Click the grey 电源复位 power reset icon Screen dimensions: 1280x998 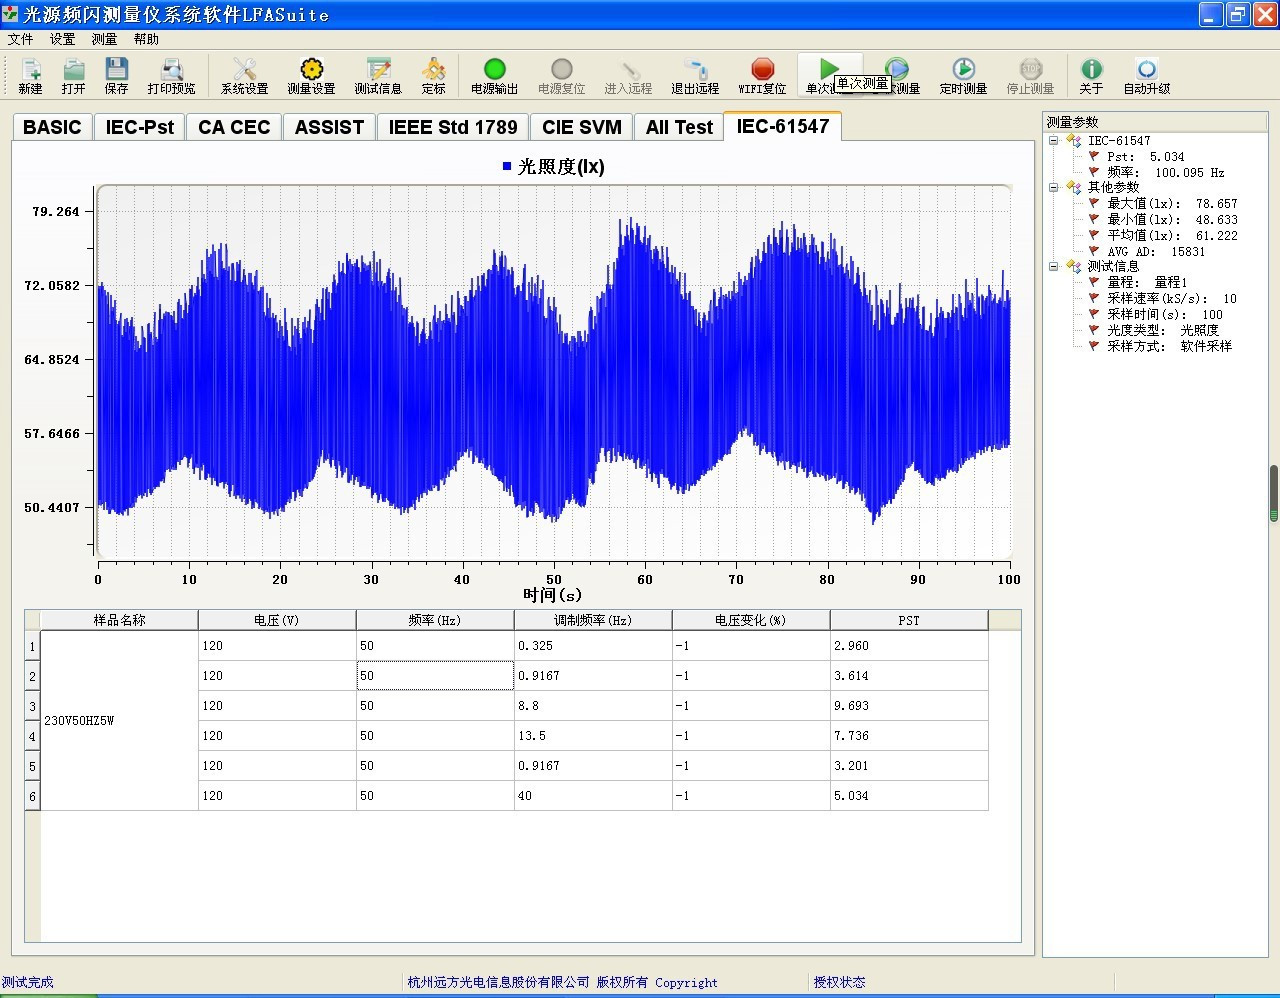pyautogui.click(x=562, y=69)
